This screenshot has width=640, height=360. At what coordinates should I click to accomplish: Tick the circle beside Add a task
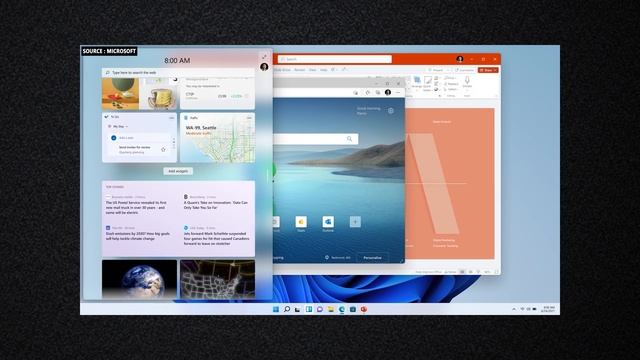pyautogui.click(x=113, y=138)
